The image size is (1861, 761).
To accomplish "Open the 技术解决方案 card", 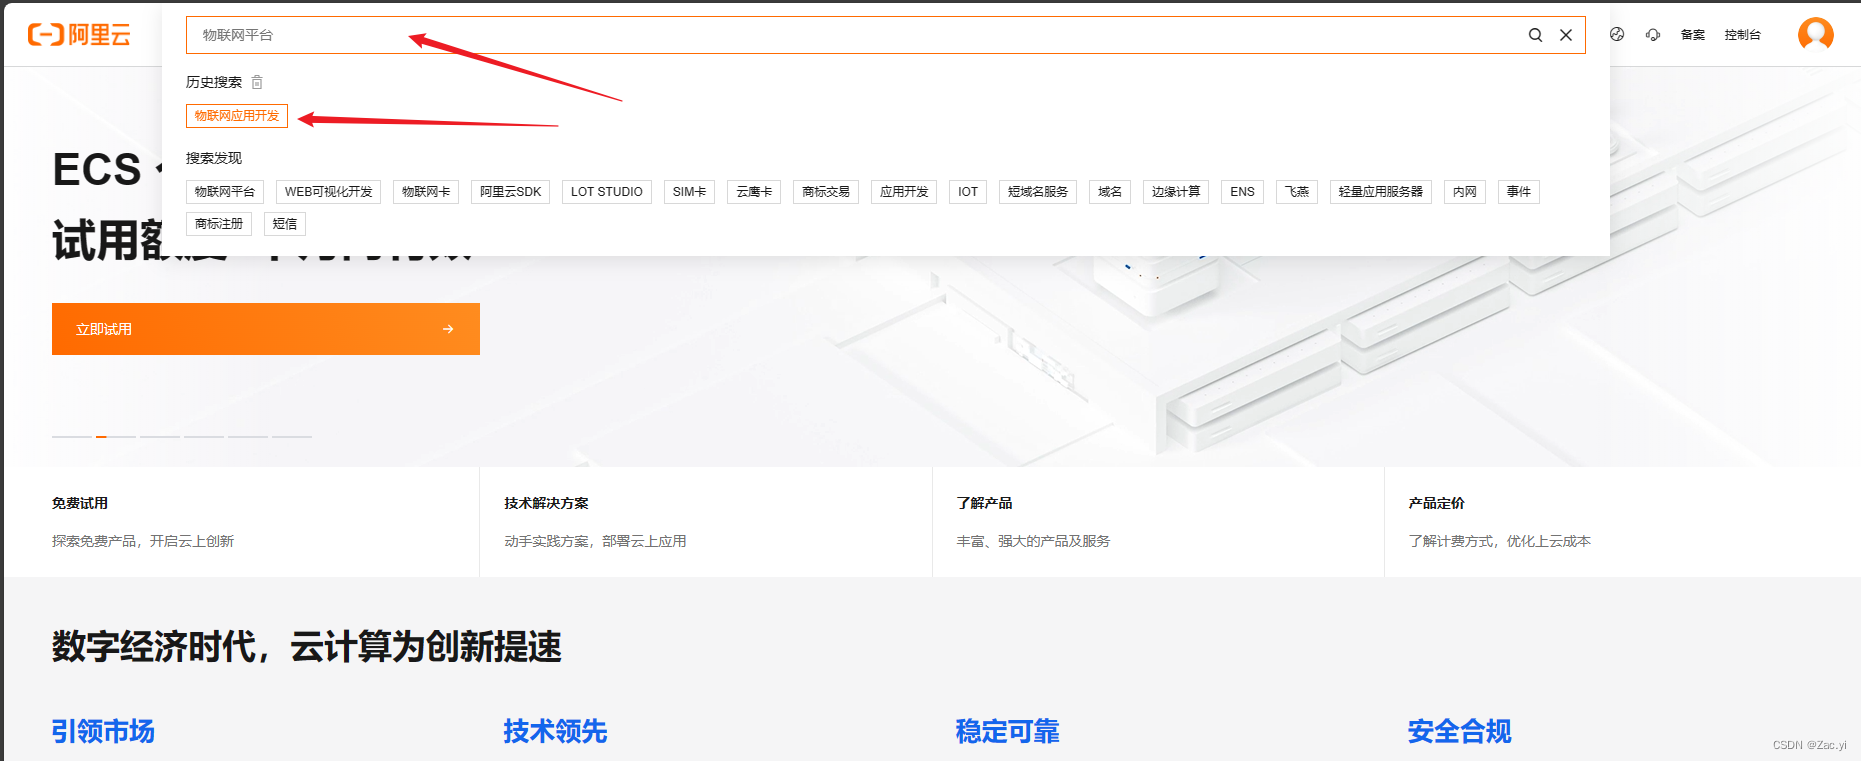I will 706,522.
